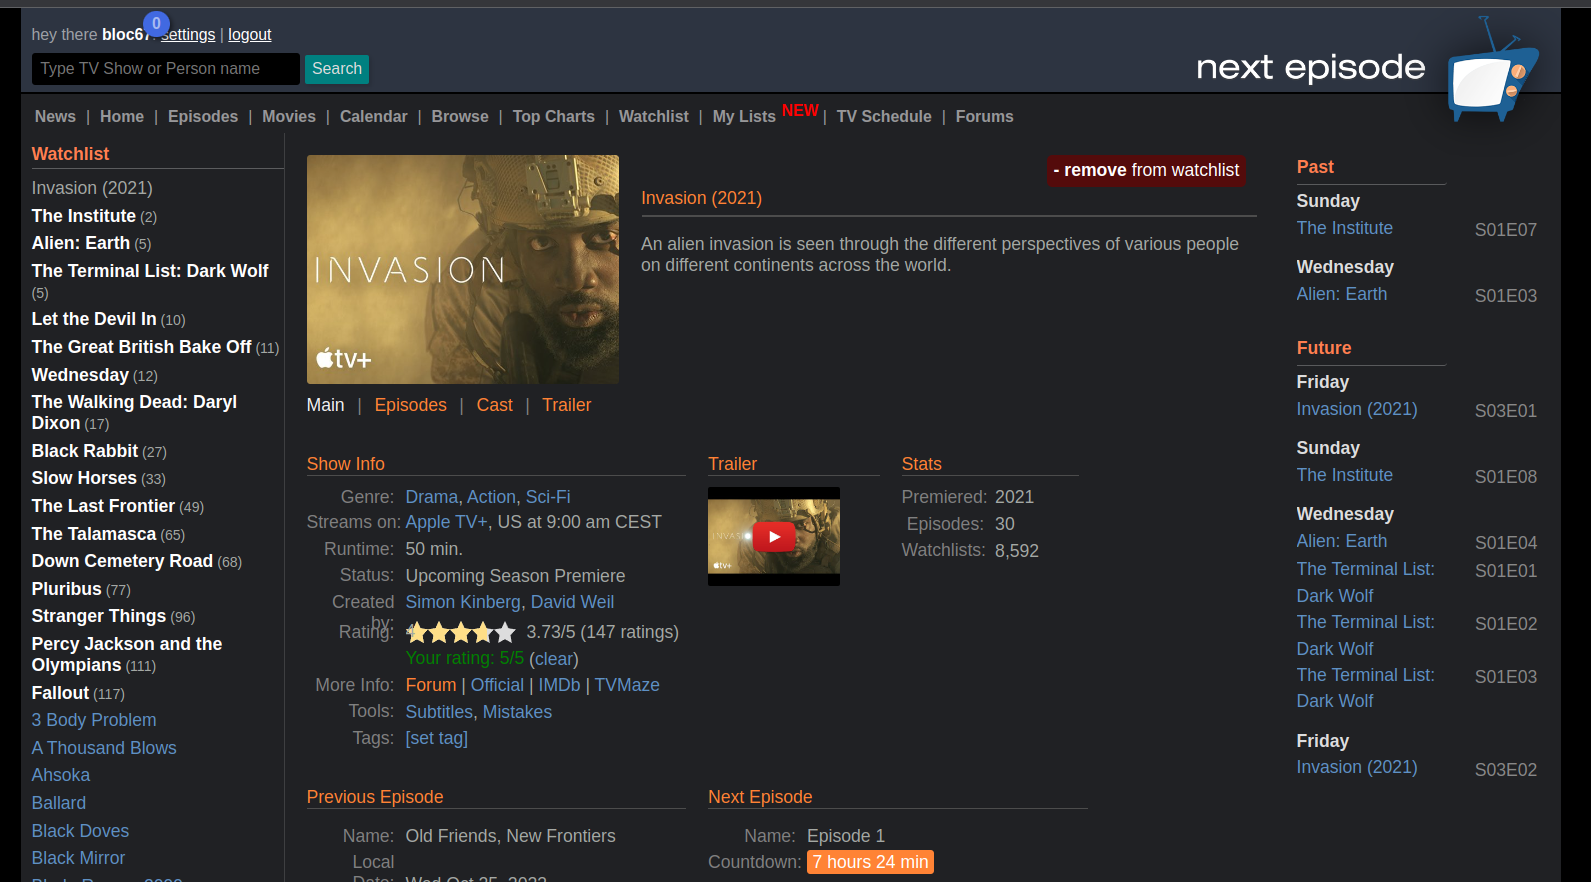Viewport: 1591px width, 882px height.
Task: Click remove from watchlist button
Action: click(x=1146, y=171)
